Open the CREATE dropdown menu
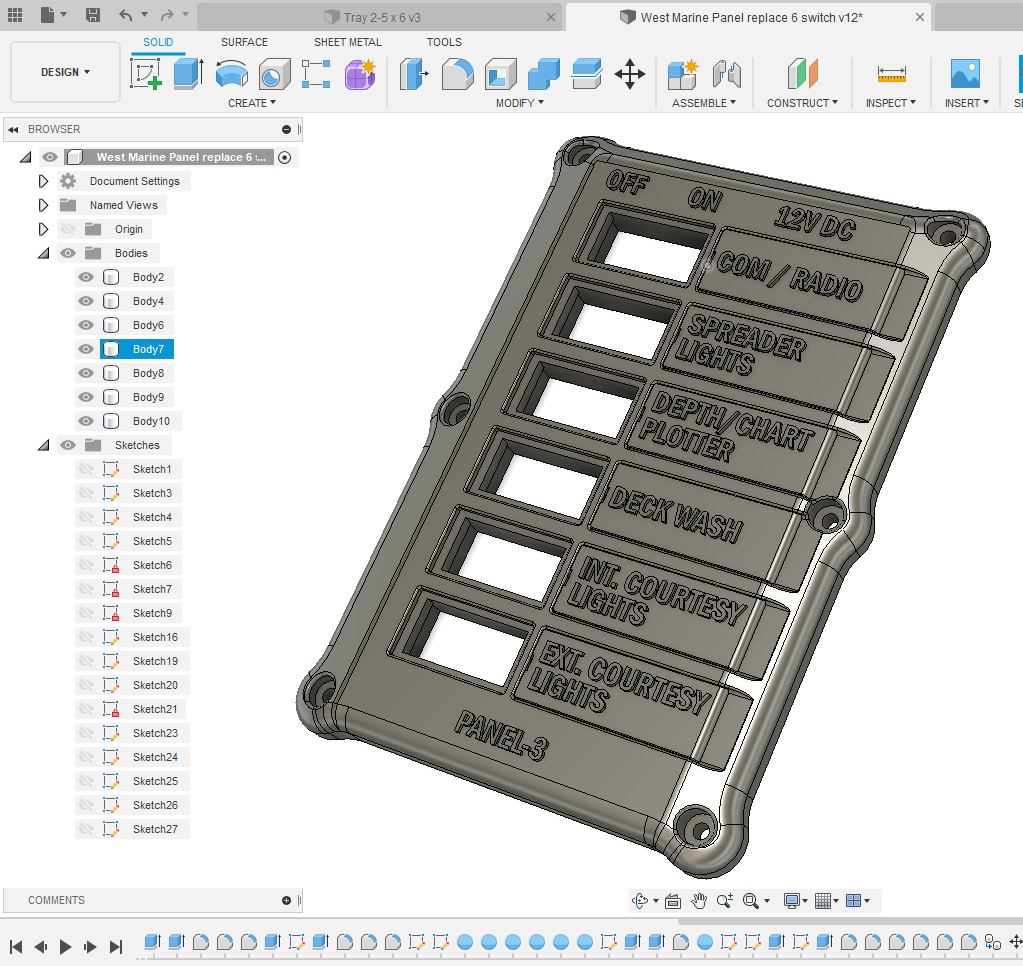 252,103
